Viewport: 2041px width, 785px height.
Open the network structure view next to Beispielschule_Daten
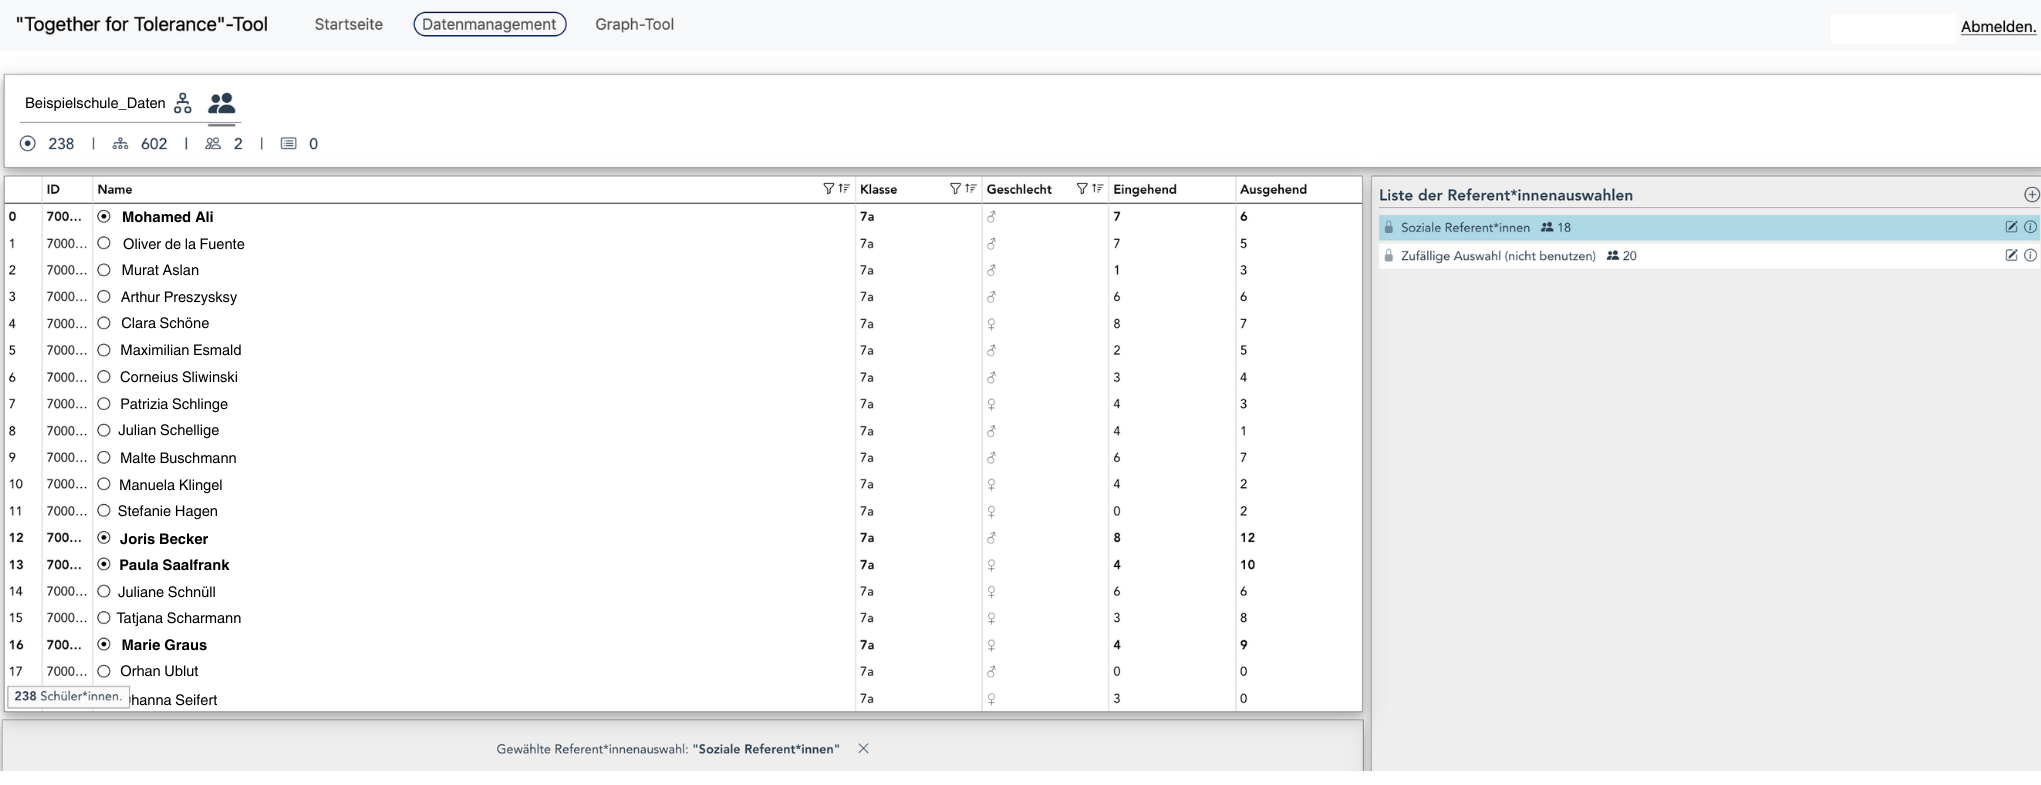[183, 103]
